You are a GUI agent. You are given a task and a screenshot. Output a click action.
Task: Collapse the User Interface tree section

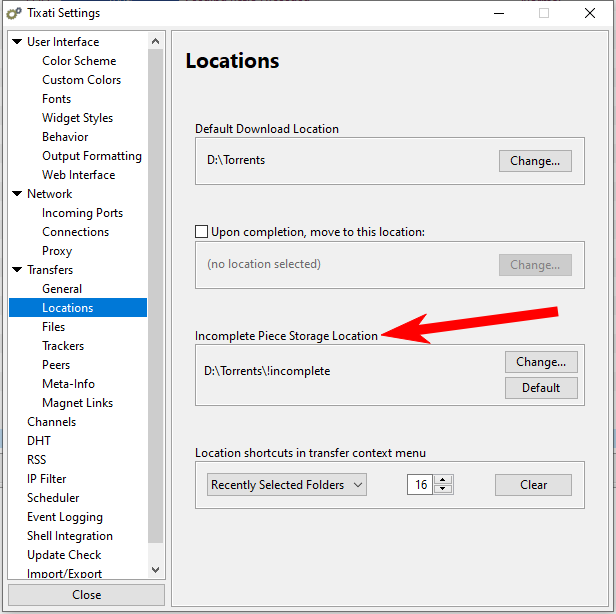[x=17, y=41]
